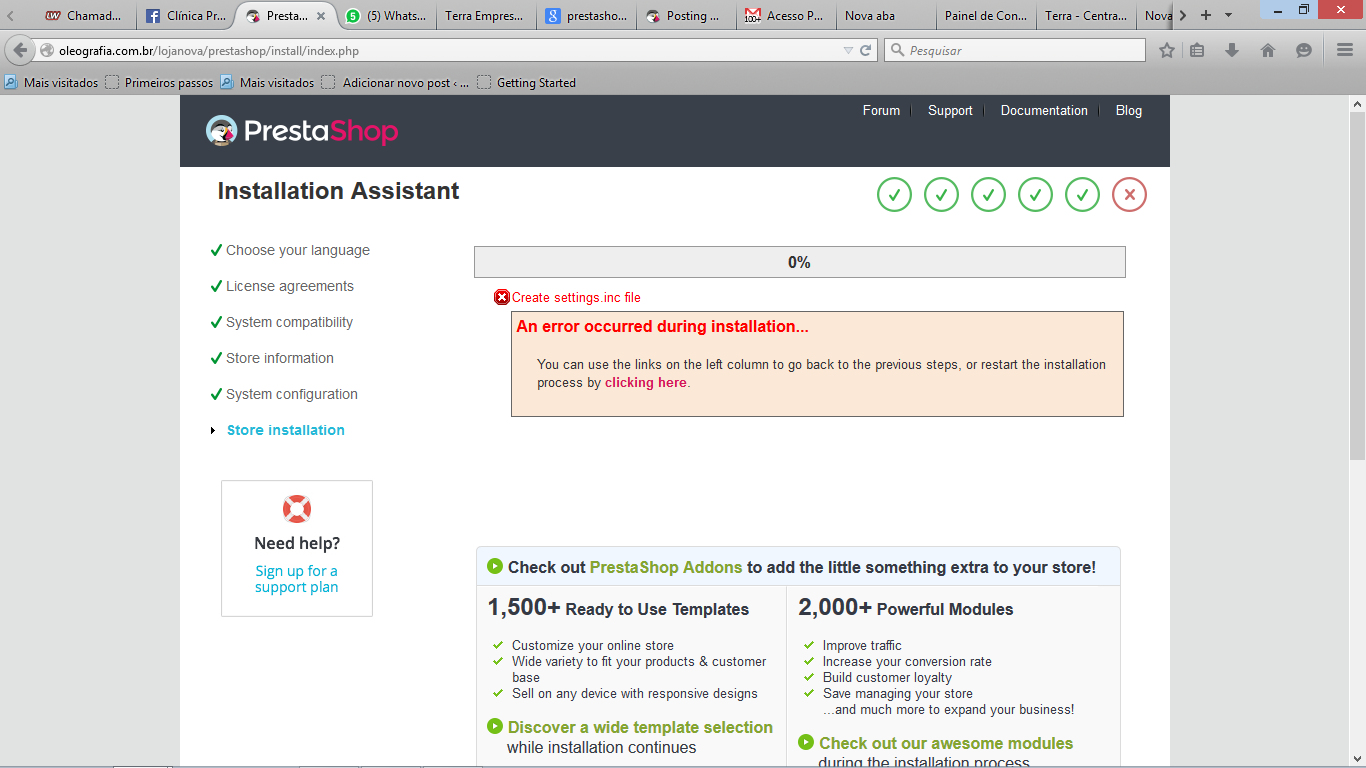Open the Documentation link in header

[x=1044, y=111]
